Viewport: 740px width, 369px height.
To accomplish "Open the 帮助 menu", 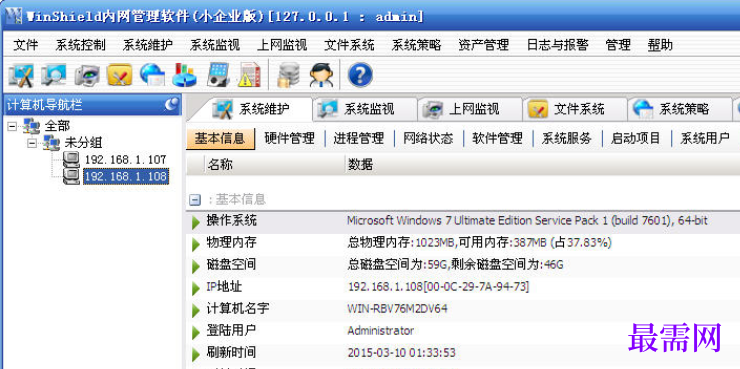I will [x=660, y=45].
